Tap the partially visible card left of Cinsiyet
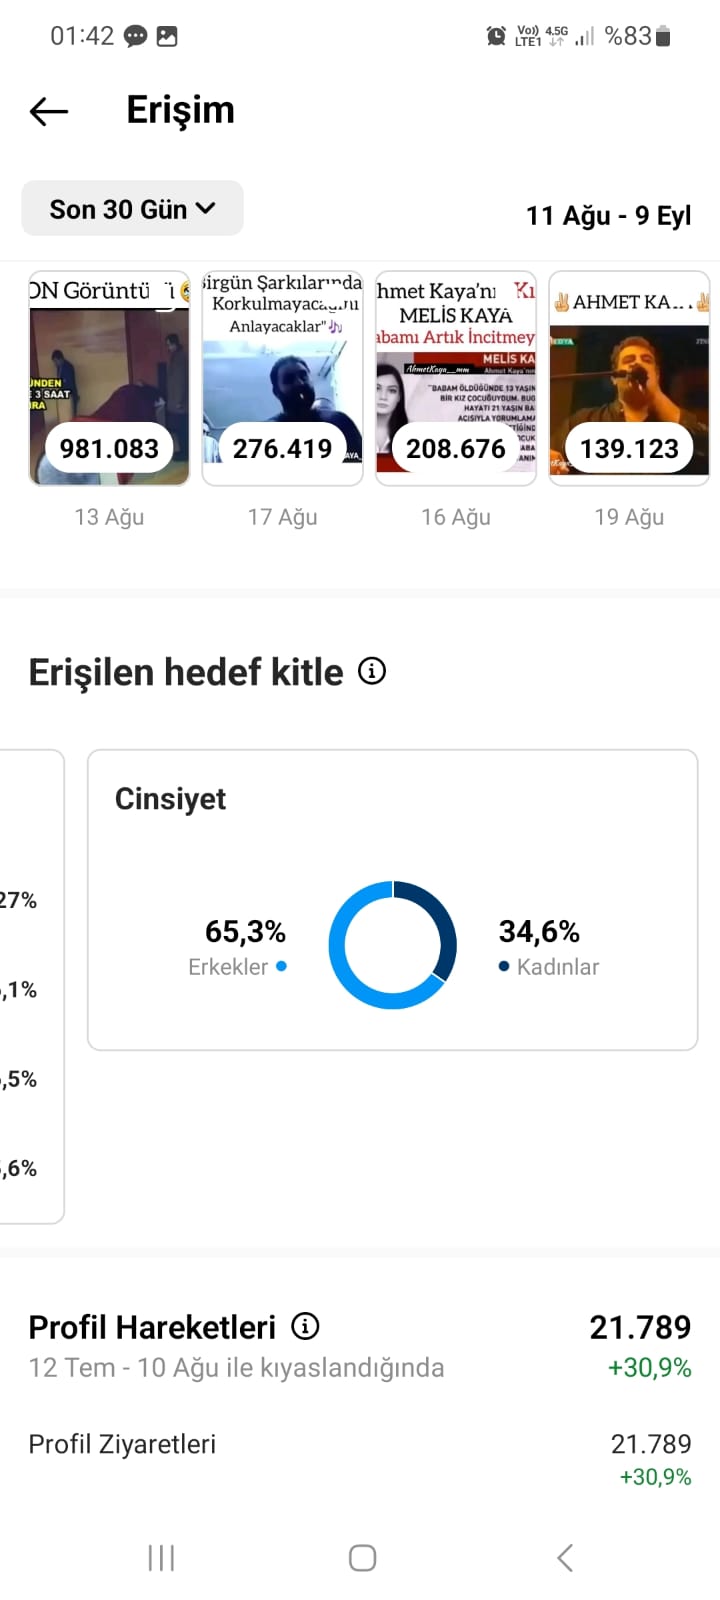The height and width of the screenshot is (1600, 720). [x=32, y=987]
